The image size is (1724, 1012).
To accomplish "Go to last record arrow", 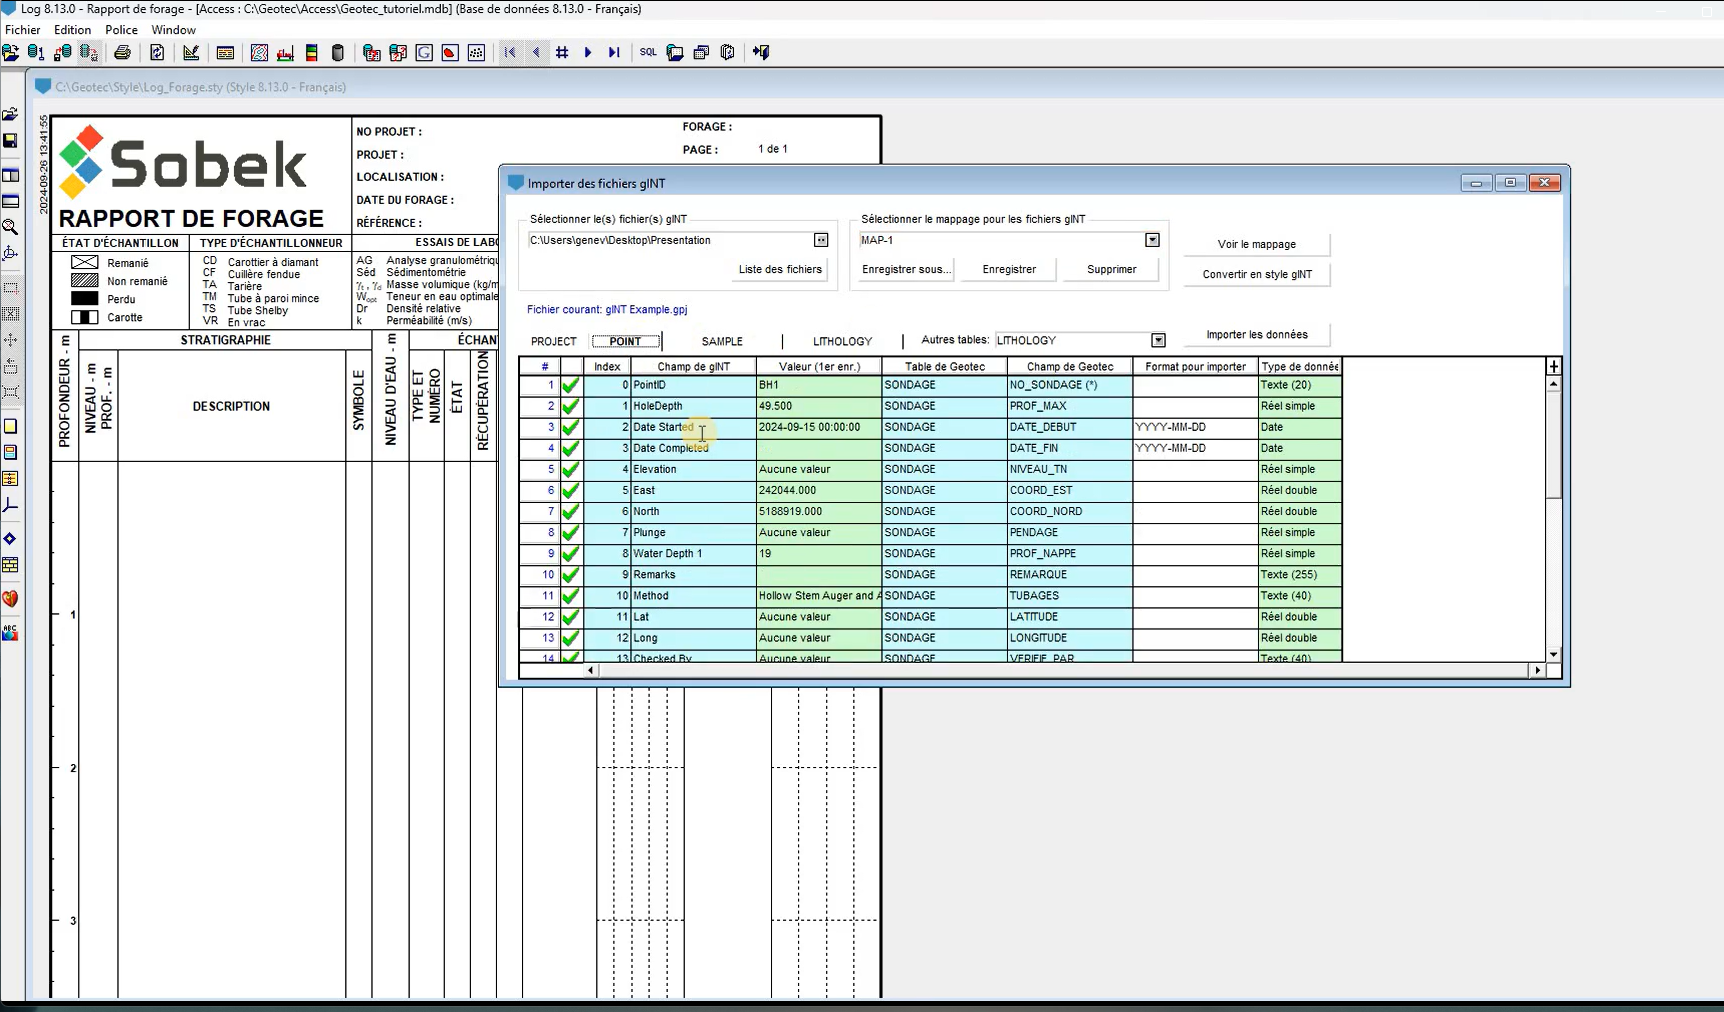I will coord(614,53).
